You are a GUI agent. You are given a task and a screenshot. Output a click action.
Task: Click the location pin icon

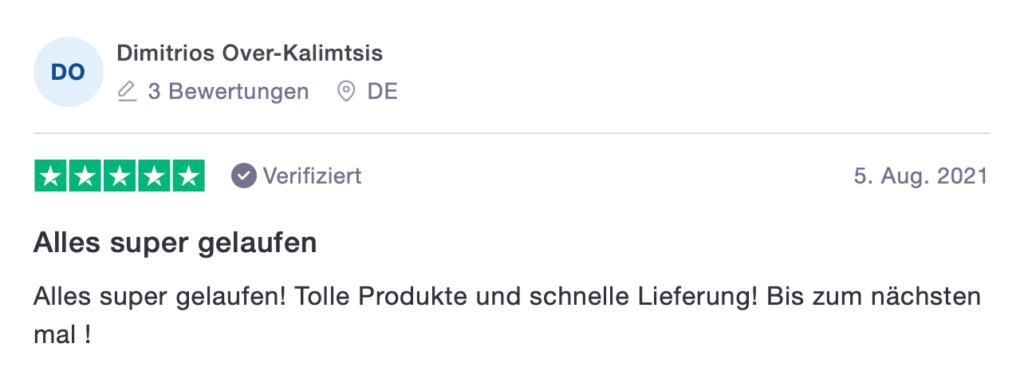point(345,92)
